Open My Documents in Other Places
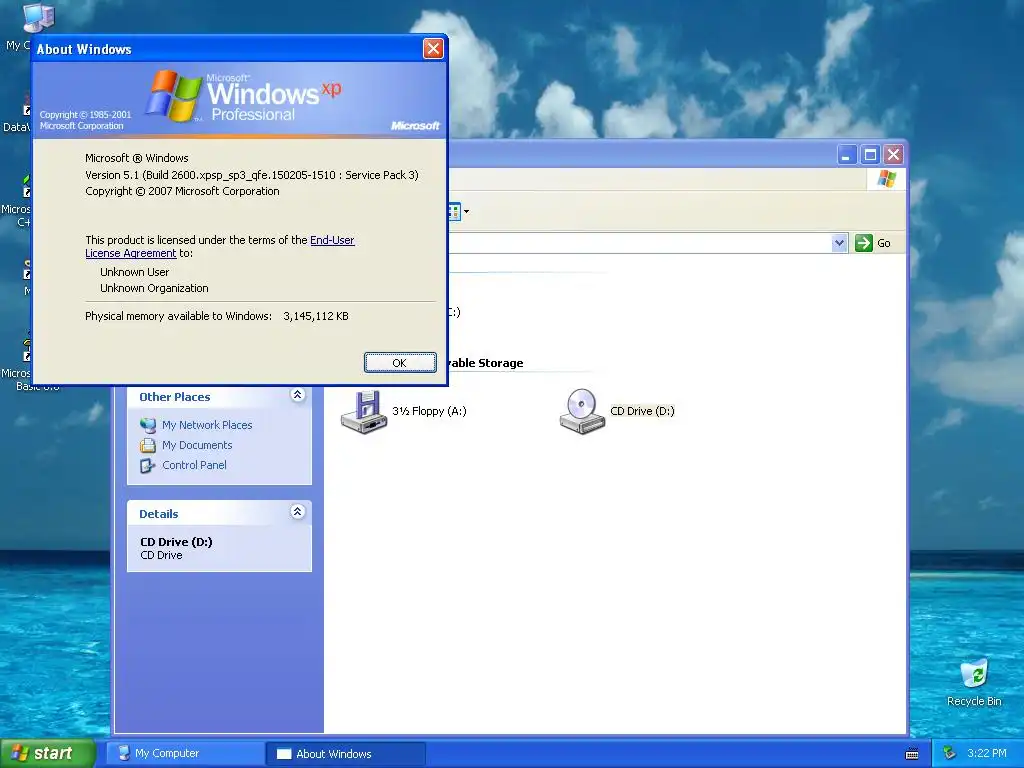The width and height of the screenshot is (1024, 768). 197,445
